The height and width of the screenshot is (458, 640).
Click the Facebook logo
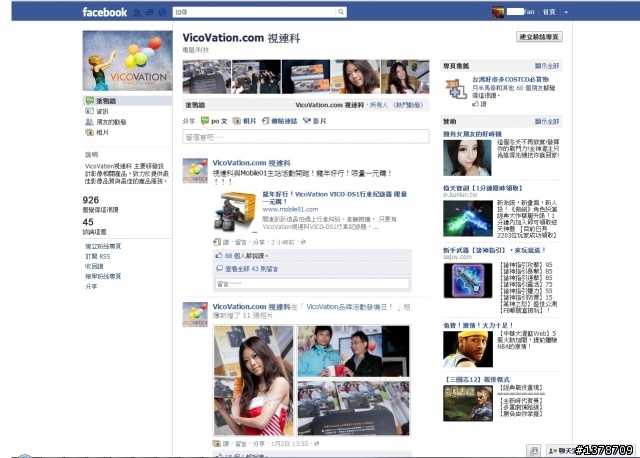(x=104, y=12)
